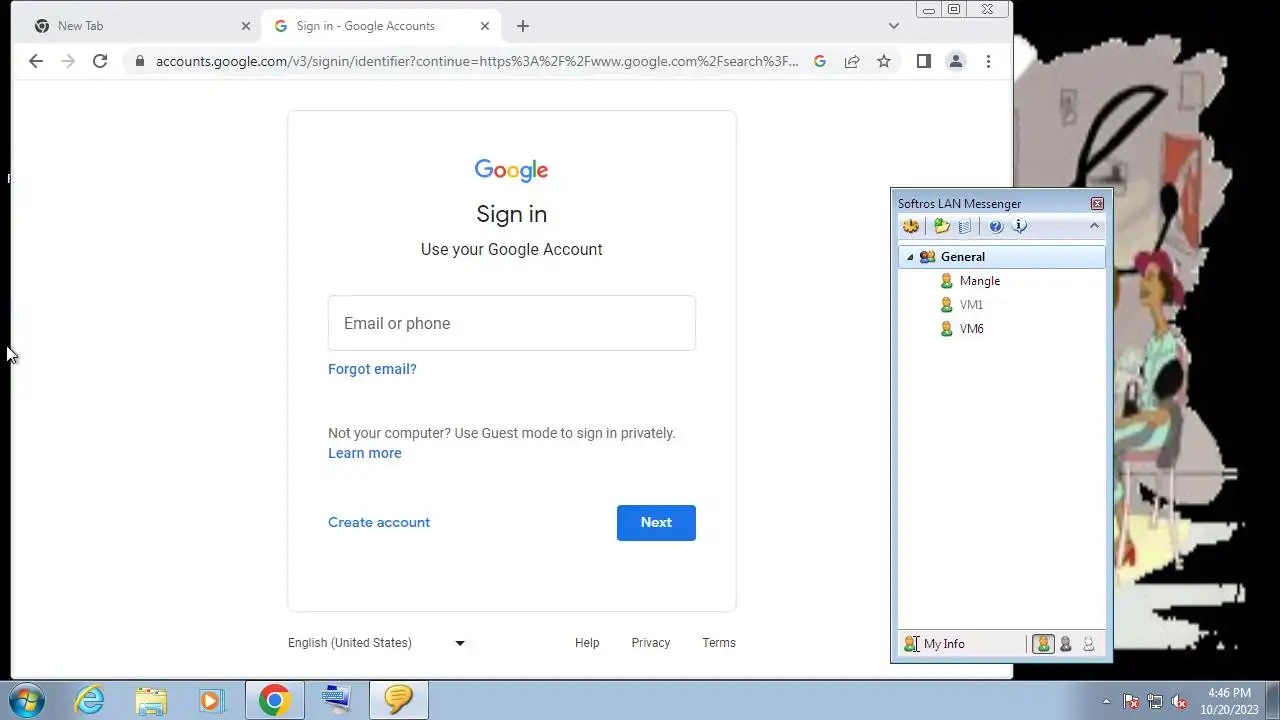Select the General group row
This screenshot has height=720, width=1280.
point(1001,257)
